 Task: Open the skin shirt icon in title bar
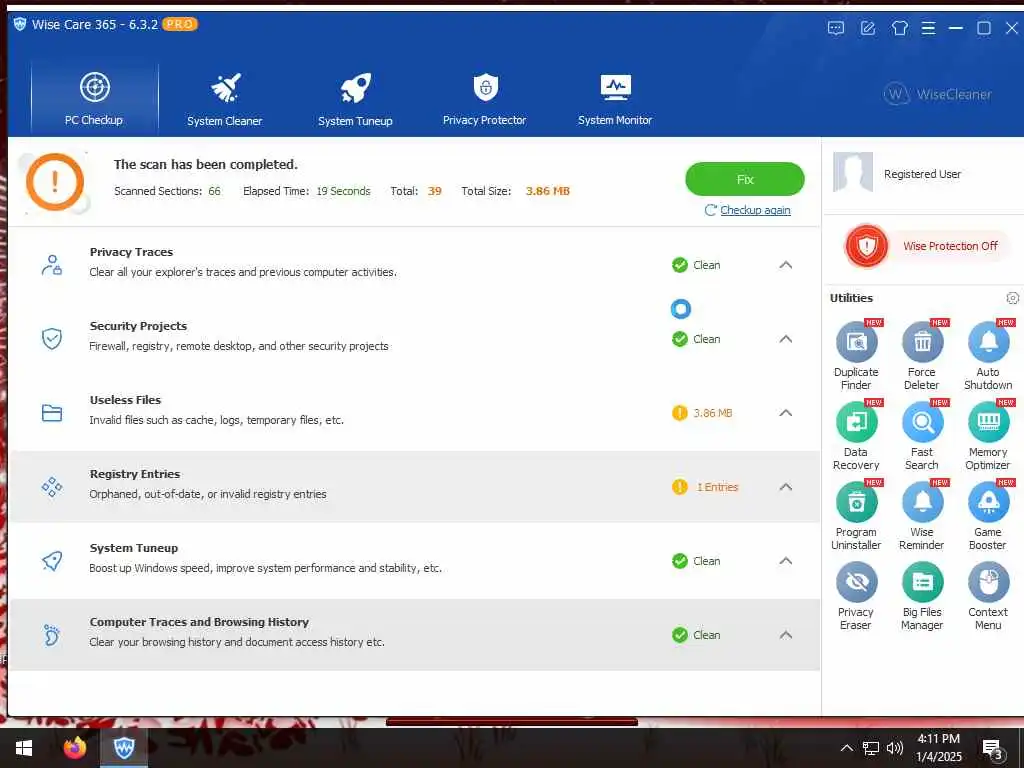[x=900, y=28]
